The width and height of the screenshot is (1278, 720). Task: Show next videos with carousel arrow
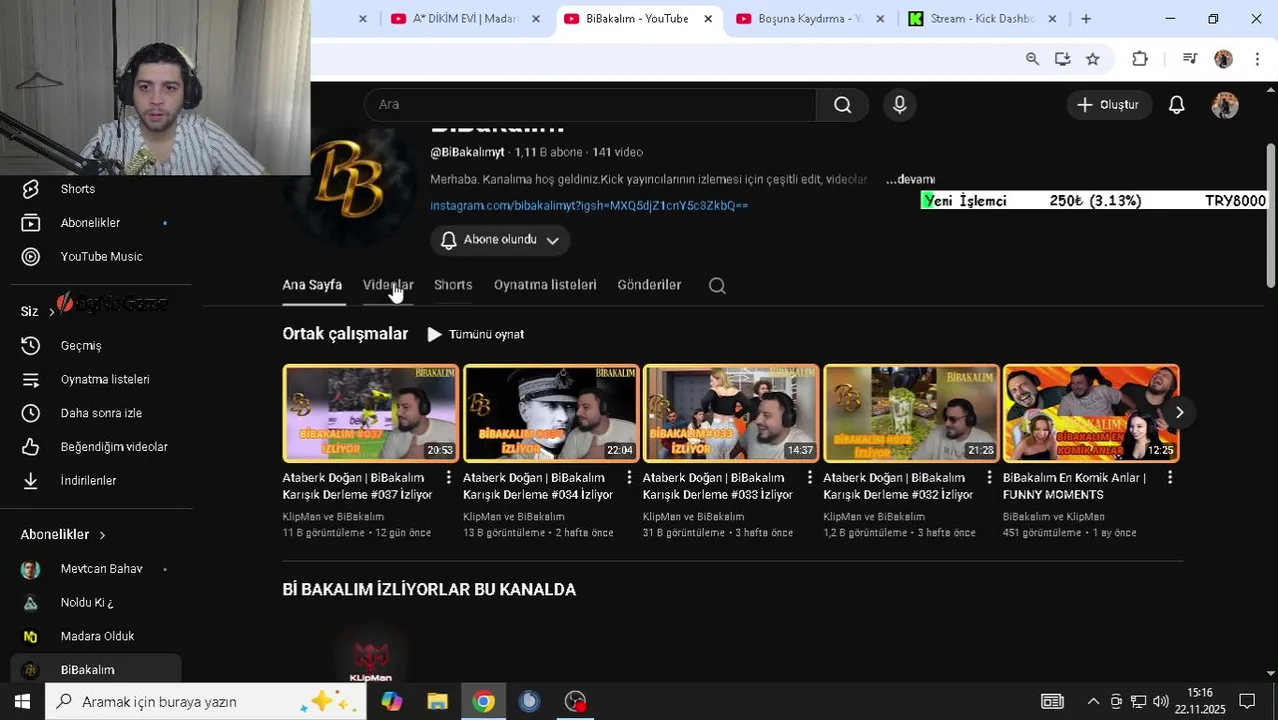coord(1179,412)
